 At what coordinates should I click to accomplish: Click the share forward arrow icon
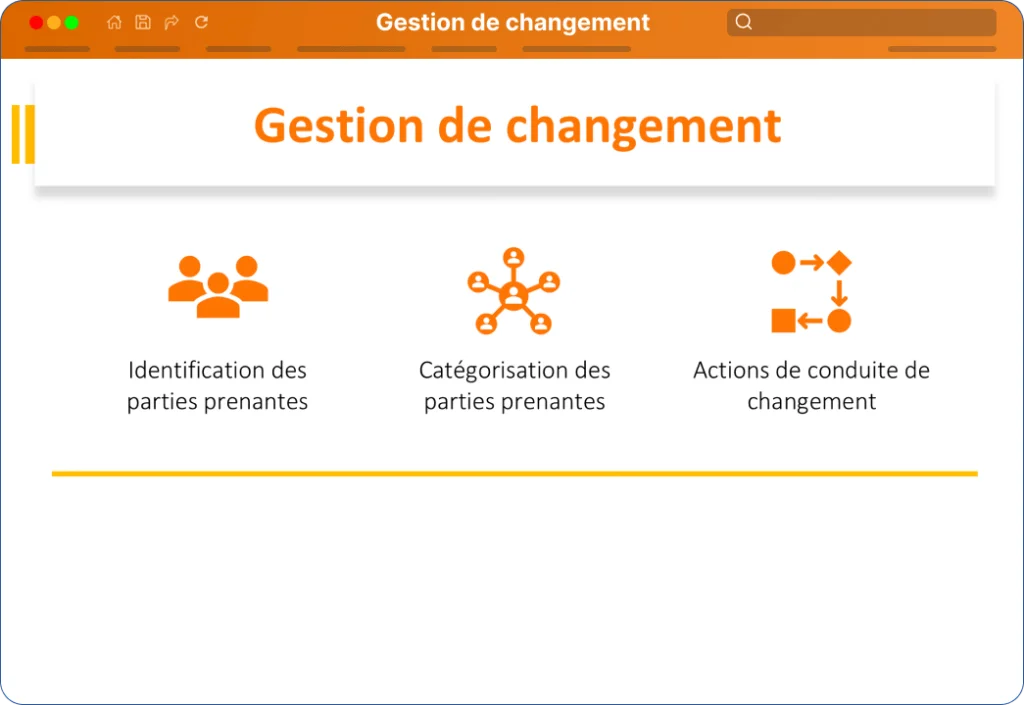pos(172,22)
